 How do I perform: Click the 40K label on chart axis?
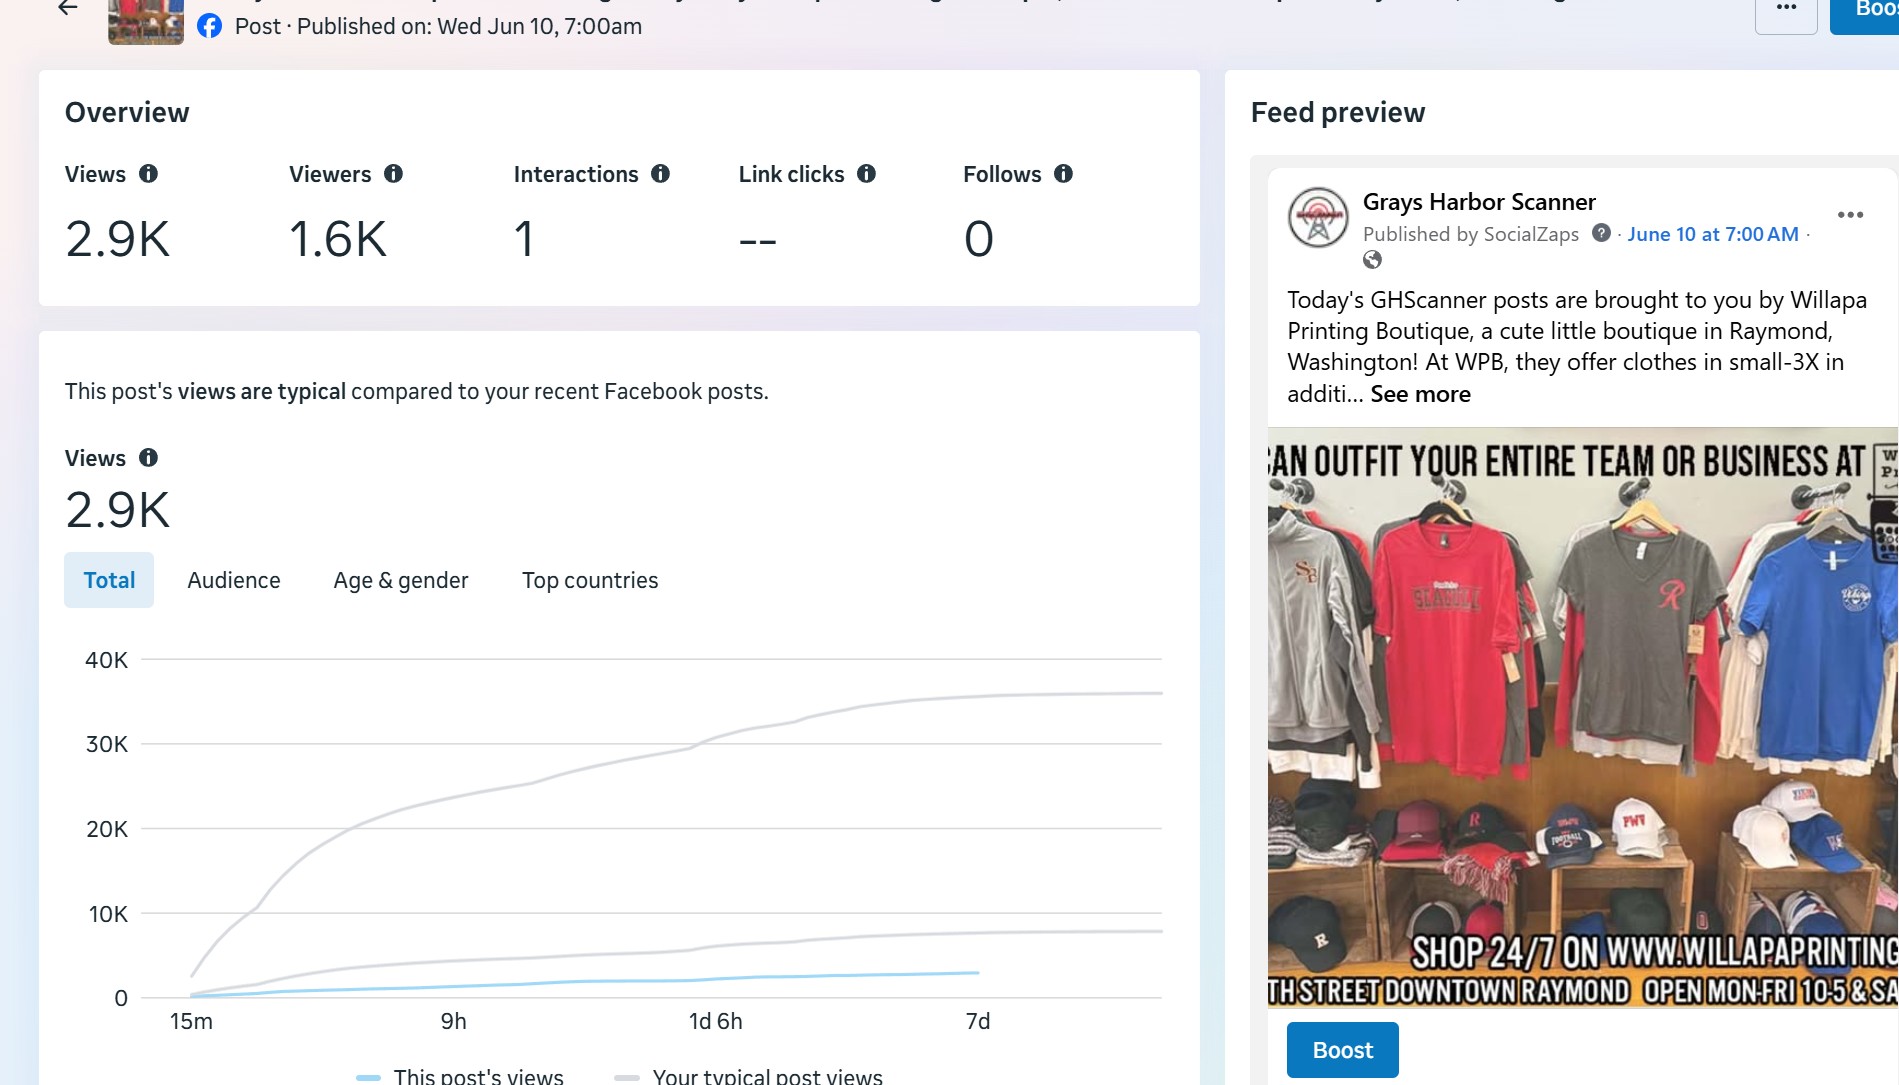click(x=107, y=660)
